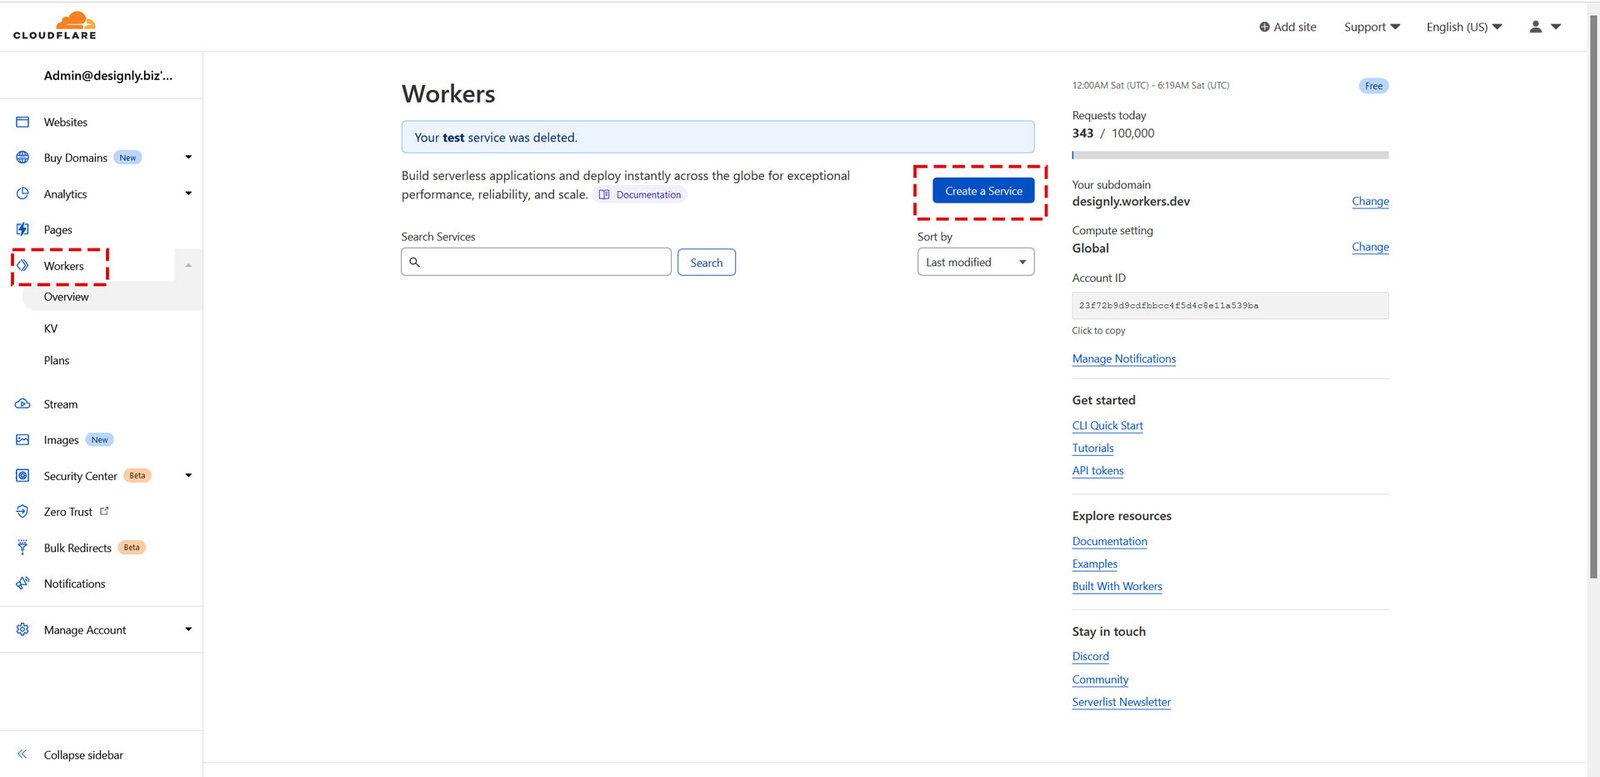Click Change next to subdomain

1370,201
